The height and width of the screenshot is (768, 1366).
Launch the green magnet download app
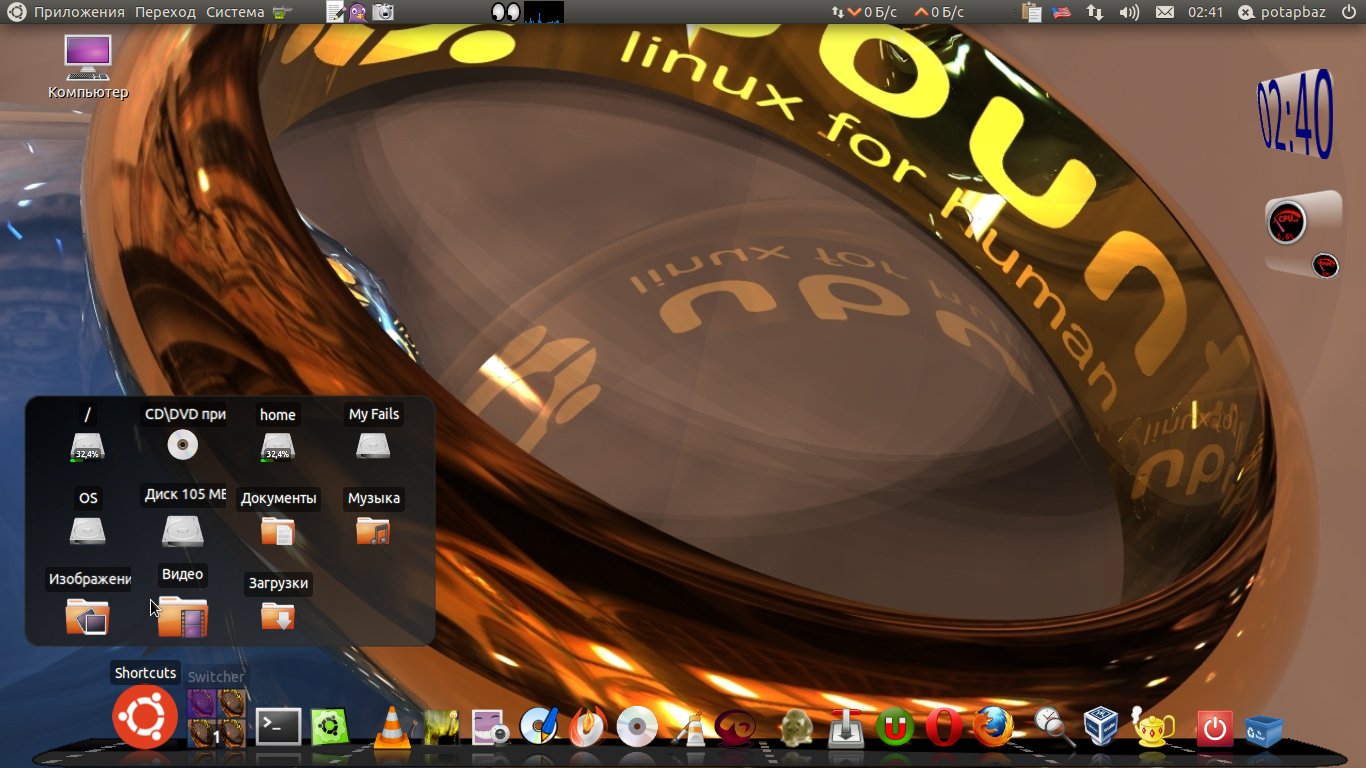pyautogui.click(x=895, y=728)
